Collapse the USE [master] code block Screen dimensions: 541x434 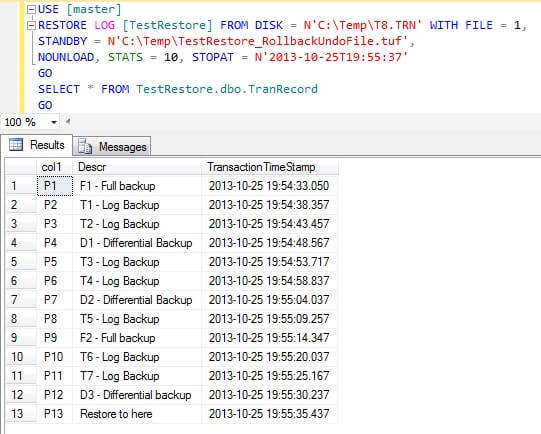pyautogui.click(x=31, y=10)
